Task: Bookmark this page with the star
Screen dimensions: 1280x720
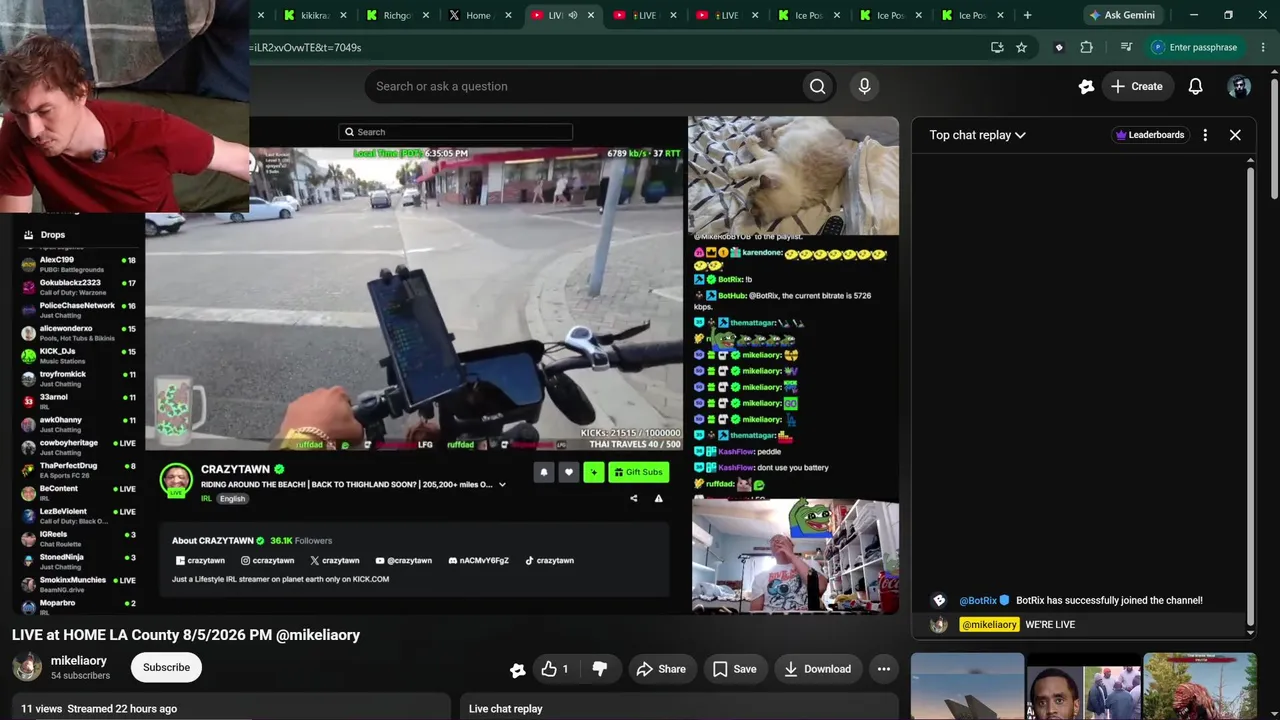Action: [x=1021, y=47]
